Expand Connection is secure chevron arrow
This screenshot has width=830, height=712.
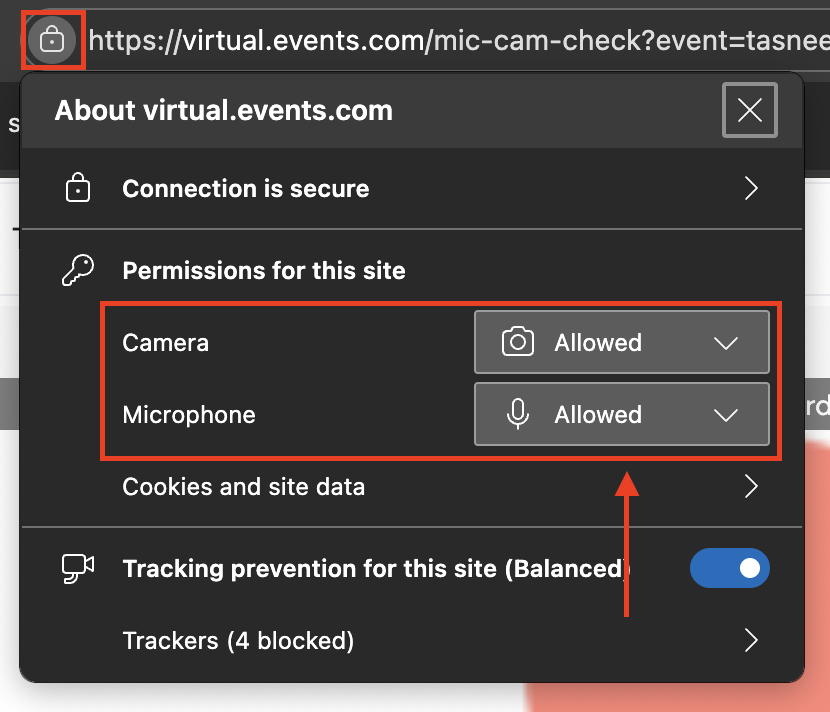tap(751, 189)
